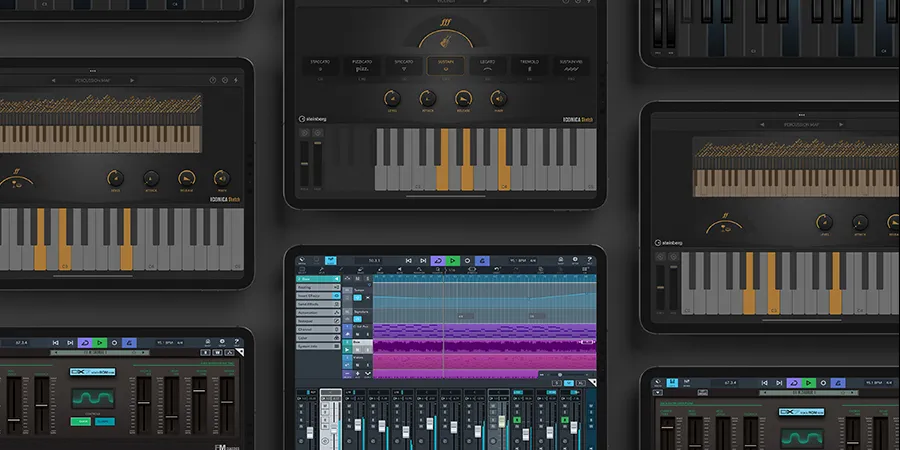Go to previous preset on right percussion map tablet
The width and height of the screenshot is (900, 450).
[762, 125]
